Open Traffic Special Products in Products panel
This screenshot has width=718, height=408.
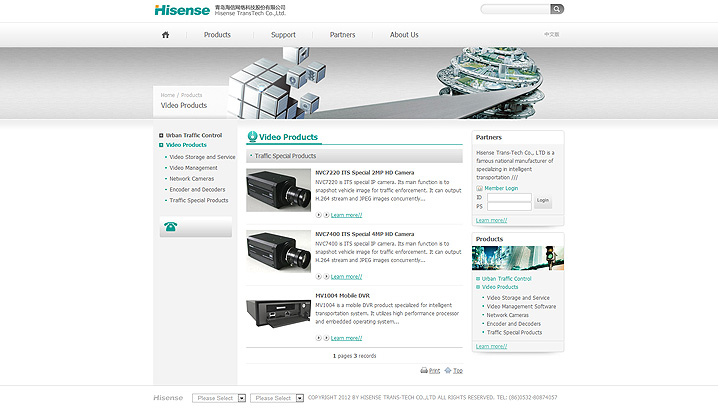pos(514,332)
